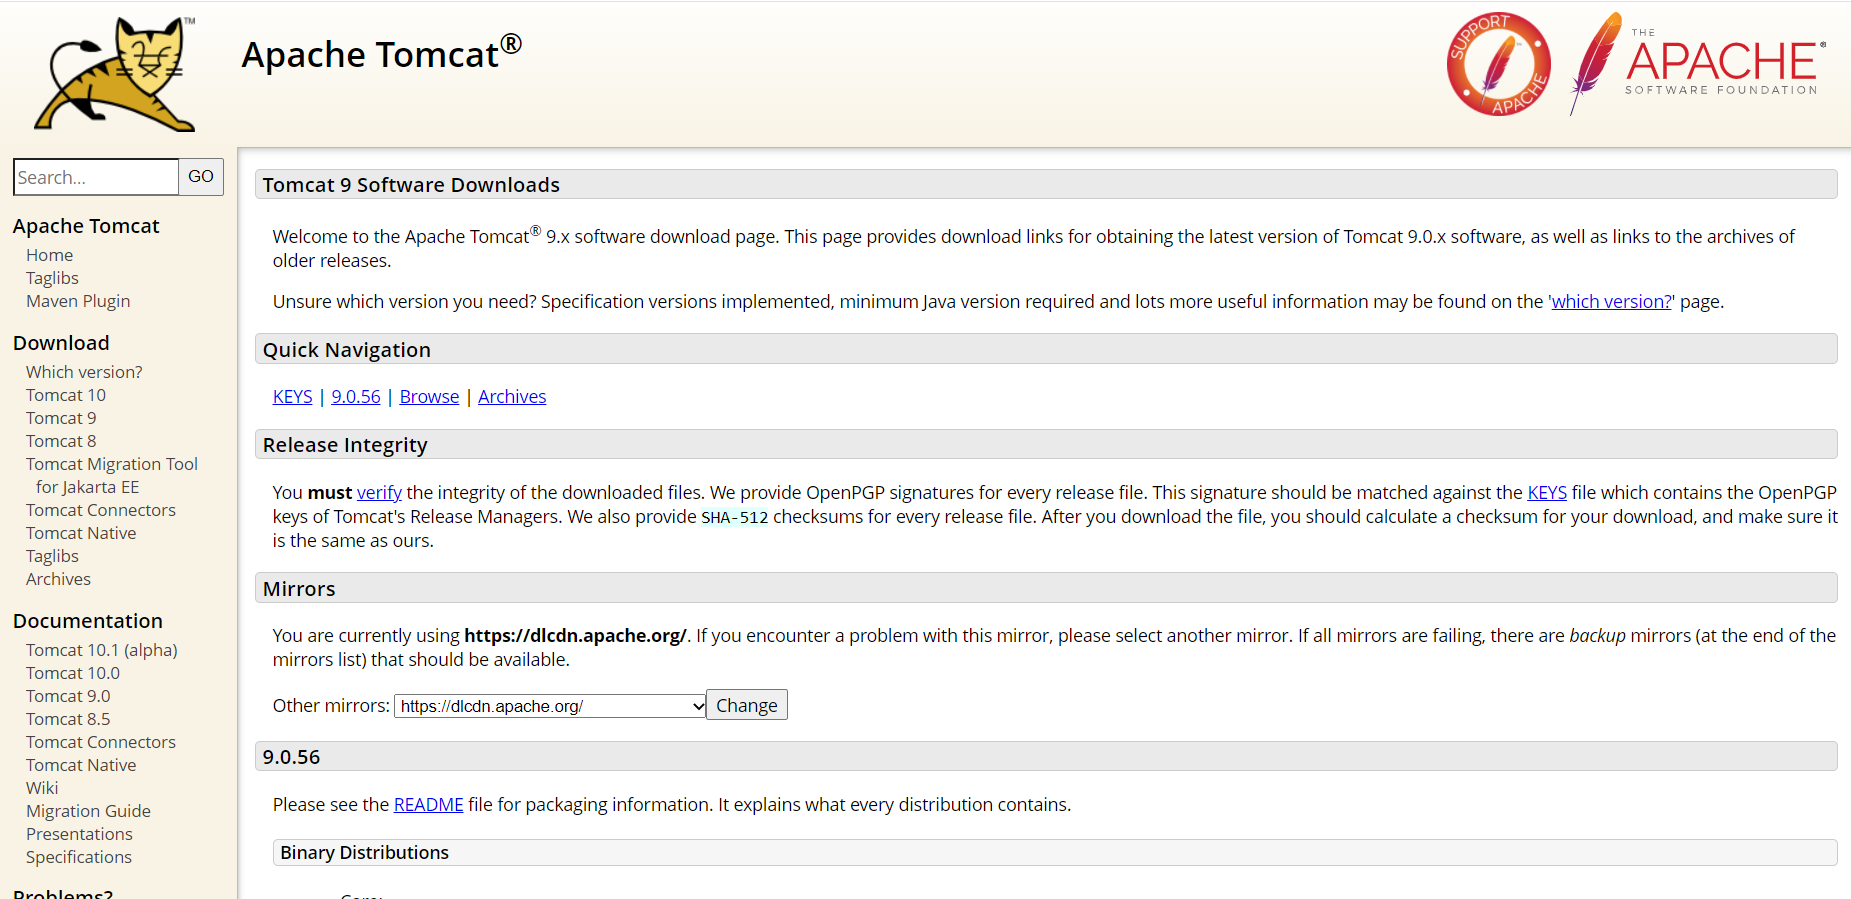
Task: Jump to 9.0.56 in Quick Navigation
Action: pyautogui.click(x=356, y=397)
